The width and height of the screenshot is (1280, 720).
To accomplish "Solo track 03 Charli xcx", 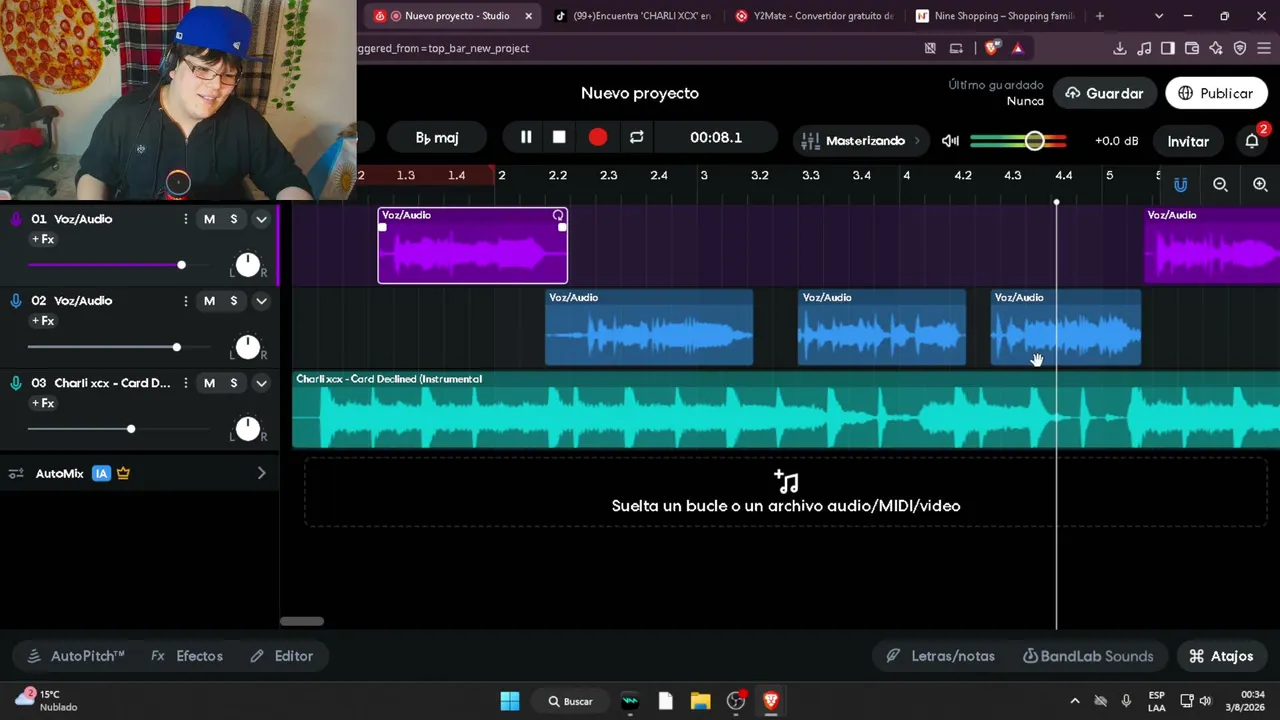I will click(x=234, y=383).
